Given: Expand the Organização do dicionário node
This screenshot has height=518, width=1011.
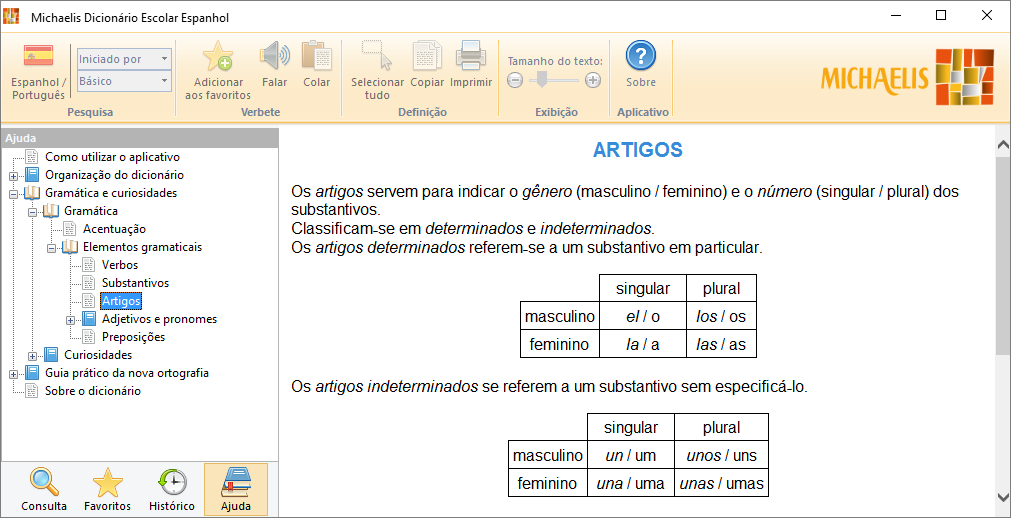Looking at the screenshot, I should coord(14,175).
